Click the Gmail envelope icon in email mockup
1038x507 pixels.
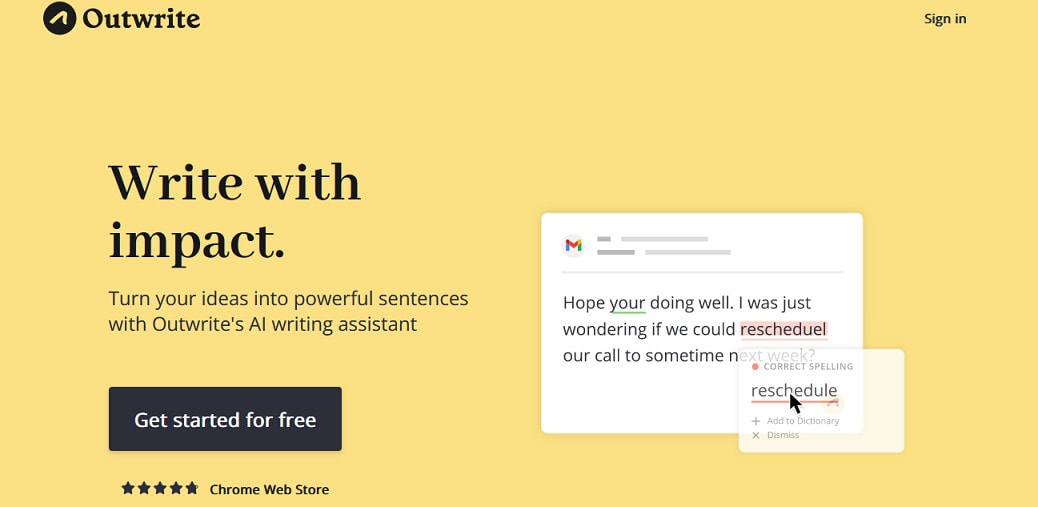(x=573, y=246)
